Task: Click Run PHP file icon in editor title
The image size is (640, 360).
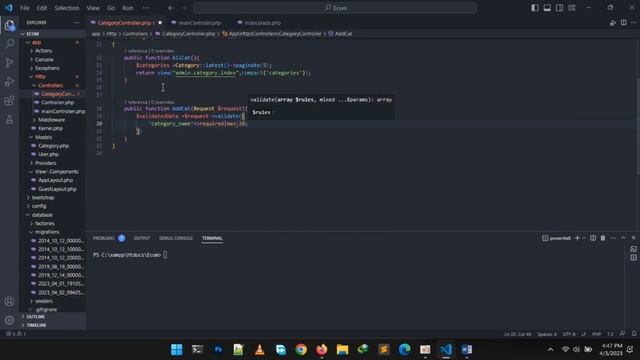Action: click(x=613, y=23)
